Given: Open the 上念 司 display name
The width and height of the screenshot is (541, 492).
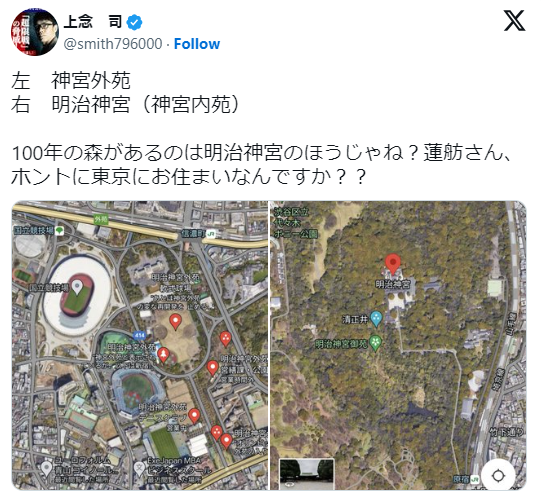Looking at the screenshot, I should 93,22.
